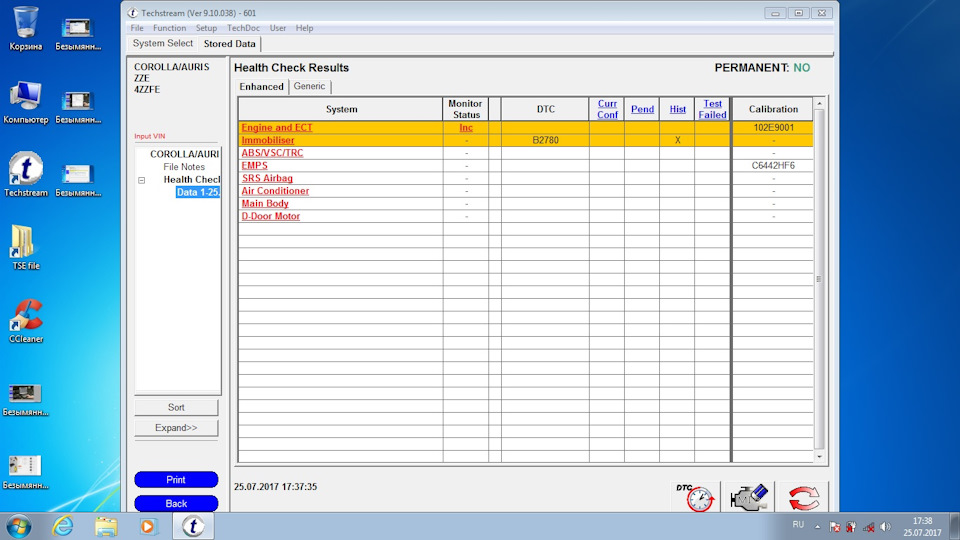Screen dimensions: 960x540
Task: Open the Help menu
Action: tap(304, 28)
